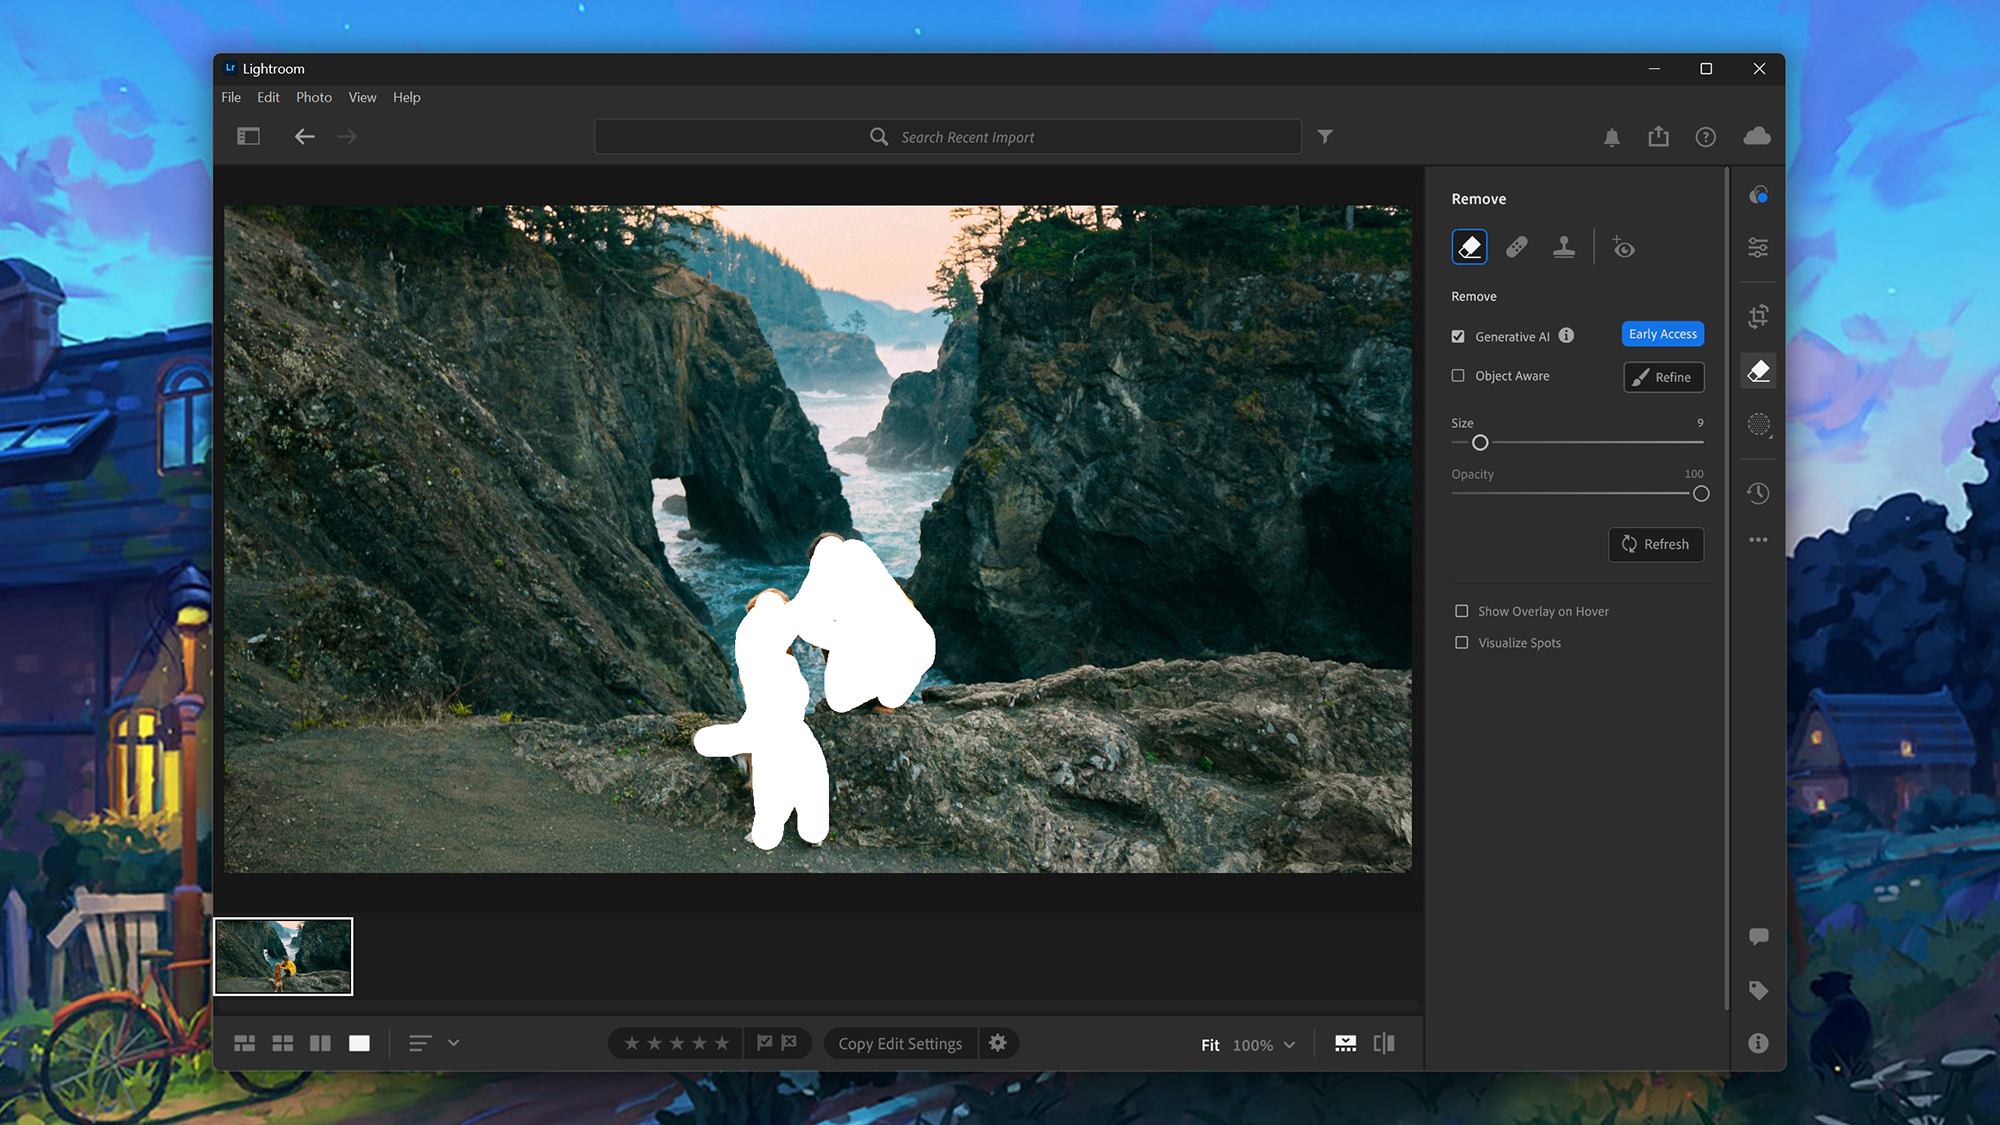Disable the Generative AI checkbox
This screenshot has height=1125, width=2000.
tap(1458, 337)
